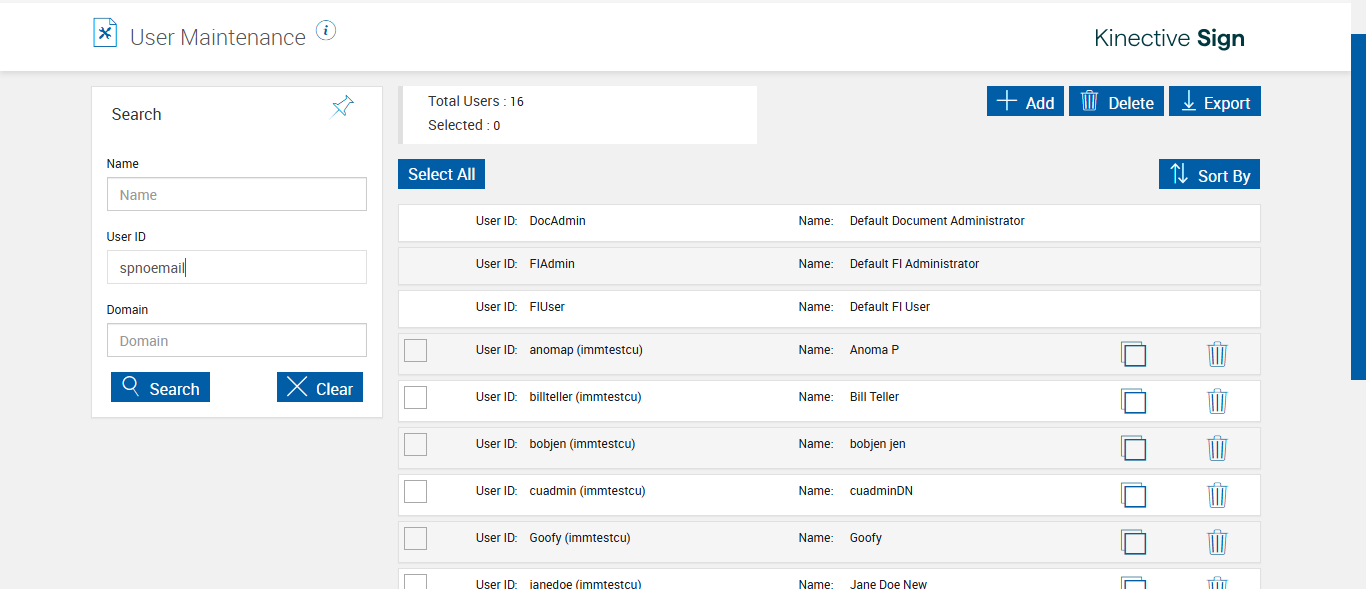Clear the search filters
Screen dimensions: 1366x589
320,388
